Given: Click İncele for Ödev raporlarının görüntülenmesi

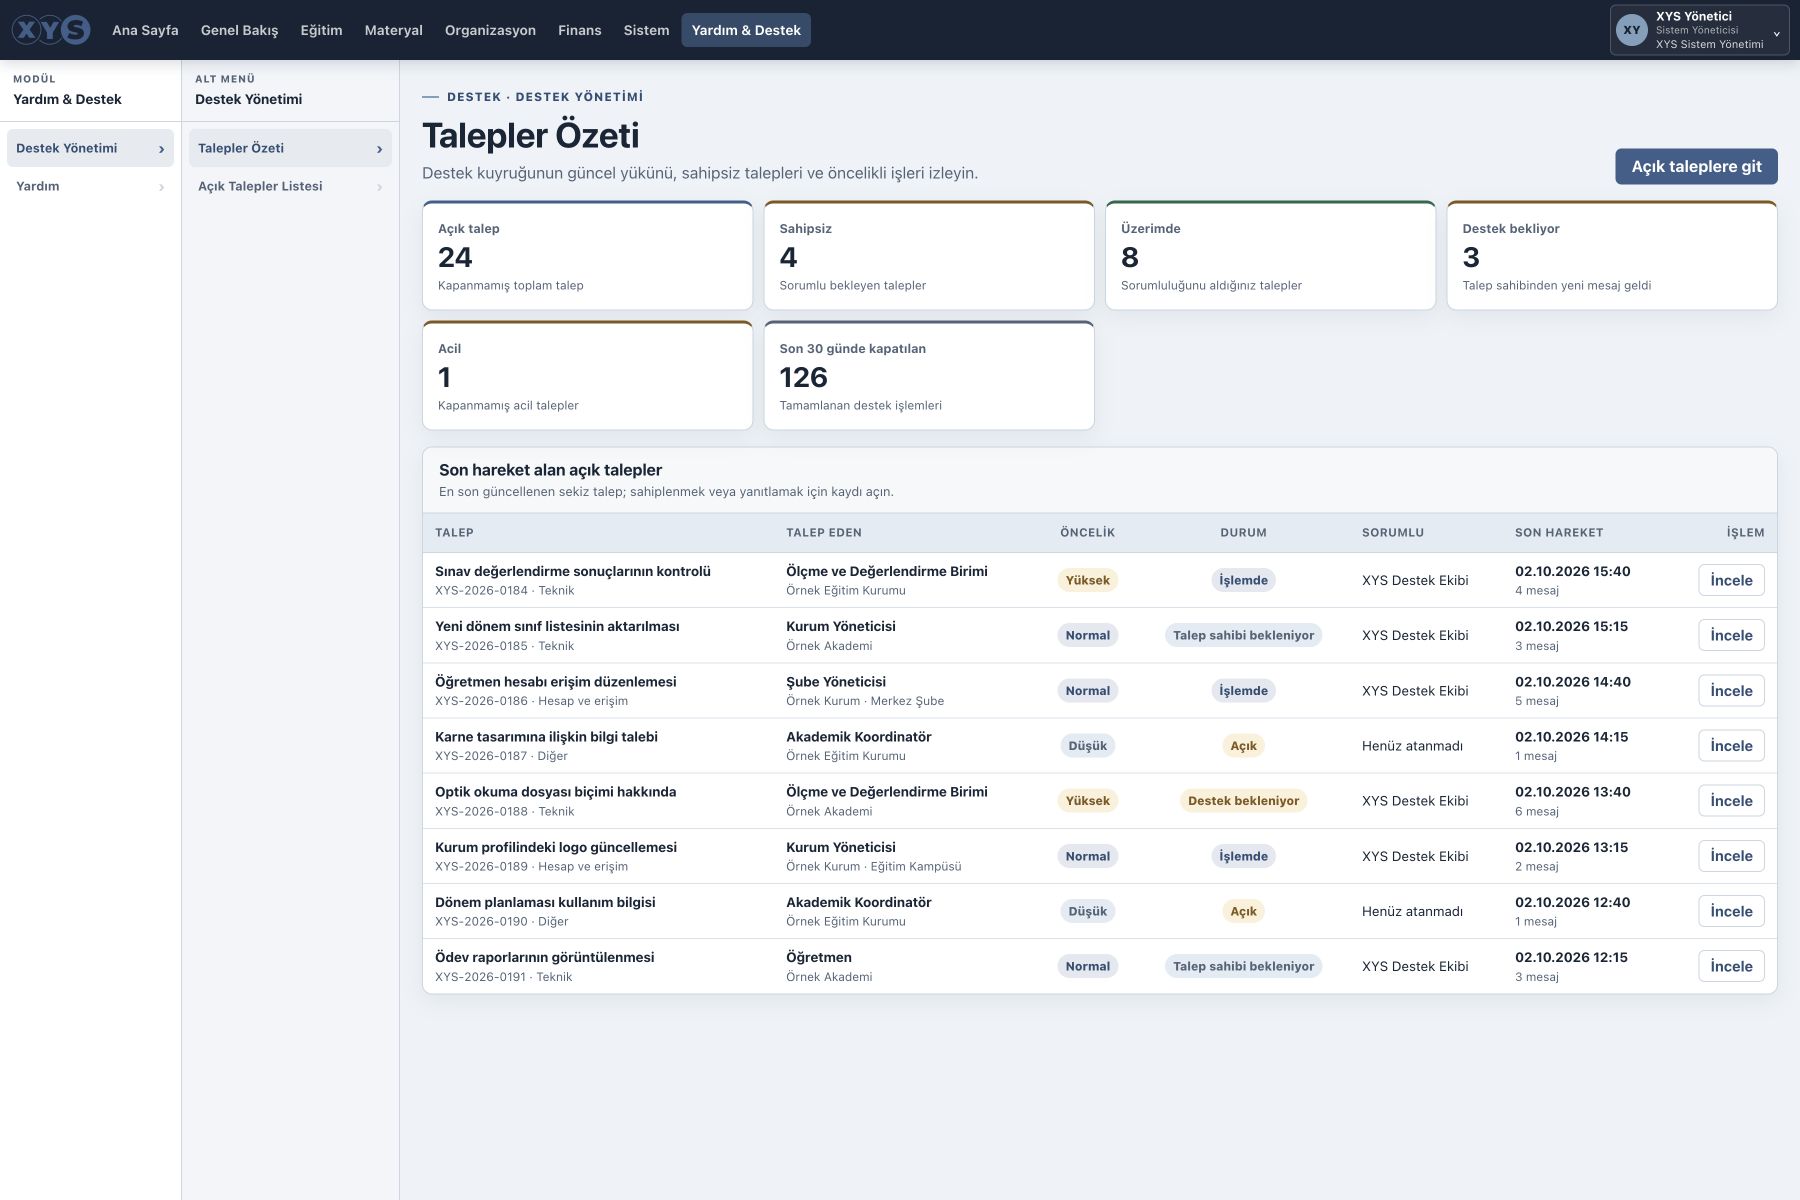Looking at the screenshot, I should coord(1731,966).
